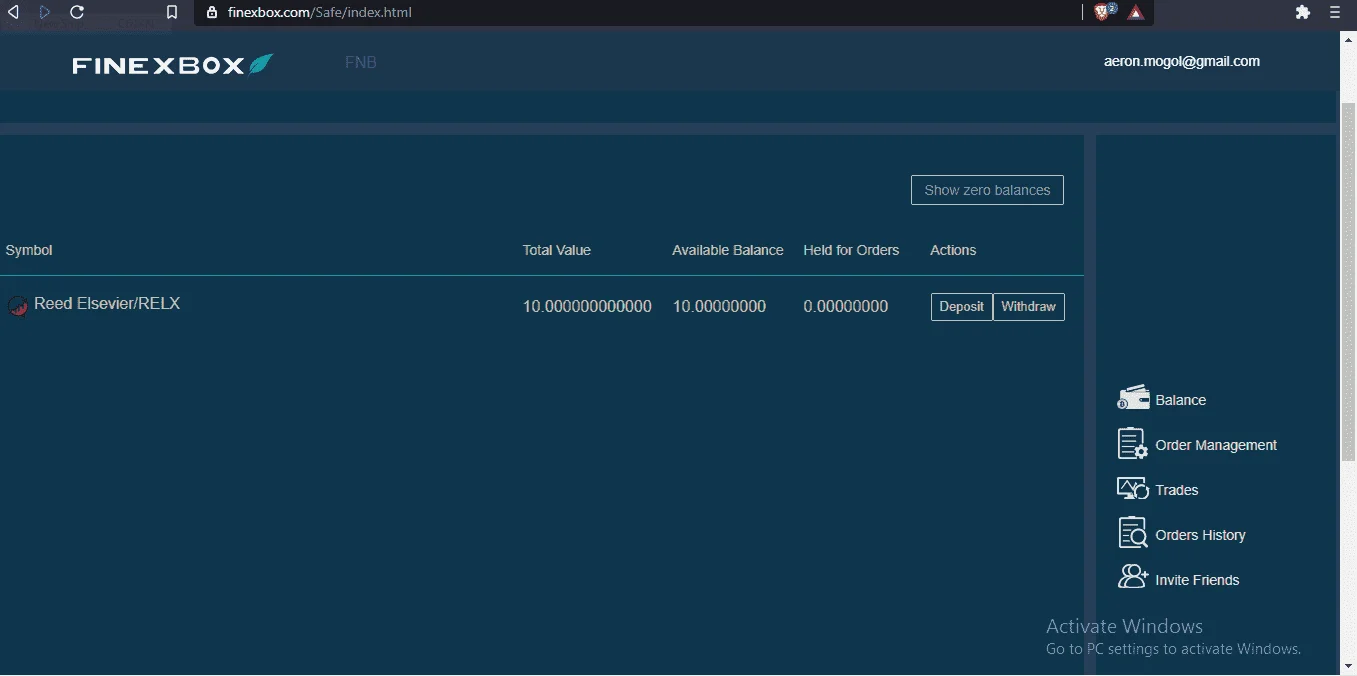
Task: Select the Reed Elsevier/RELX symbol name
Action: pos(107,303)
